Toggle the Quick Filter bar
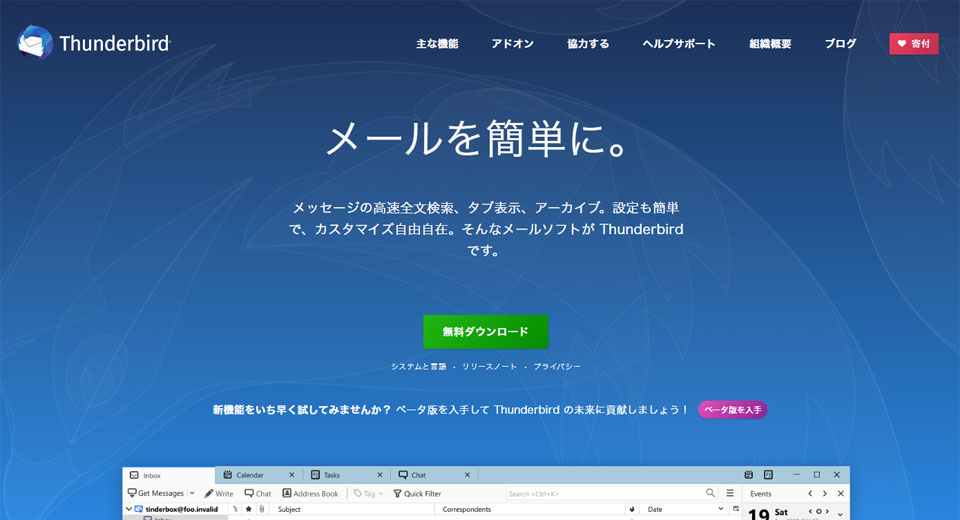This screenshot has width=960, height=520. click(x=417, y=493)
